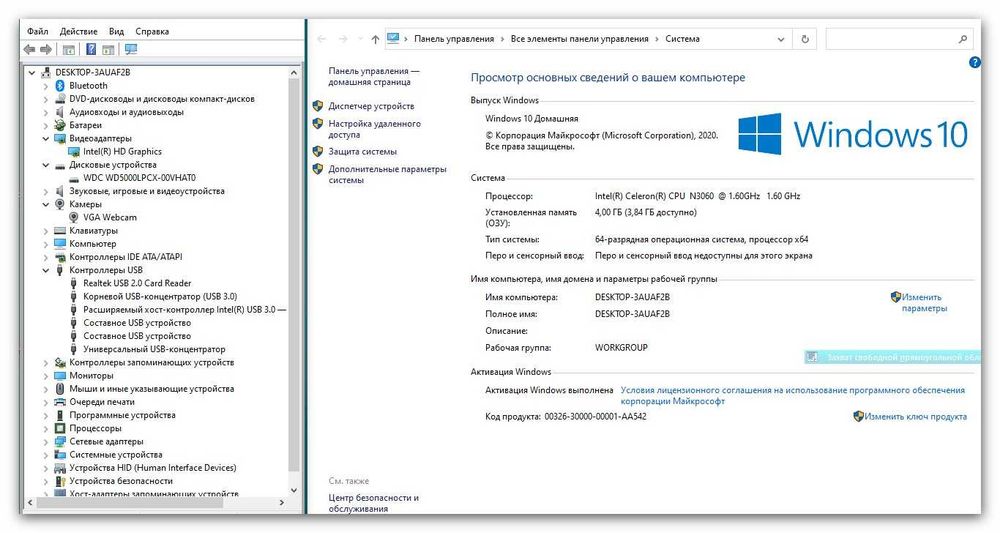Image resolution: width=1000 pixels, height=533 pixels.
Task: Select DVD-дисководы и дисководы компакт-дисков
Action: click(x=162, y=99)
